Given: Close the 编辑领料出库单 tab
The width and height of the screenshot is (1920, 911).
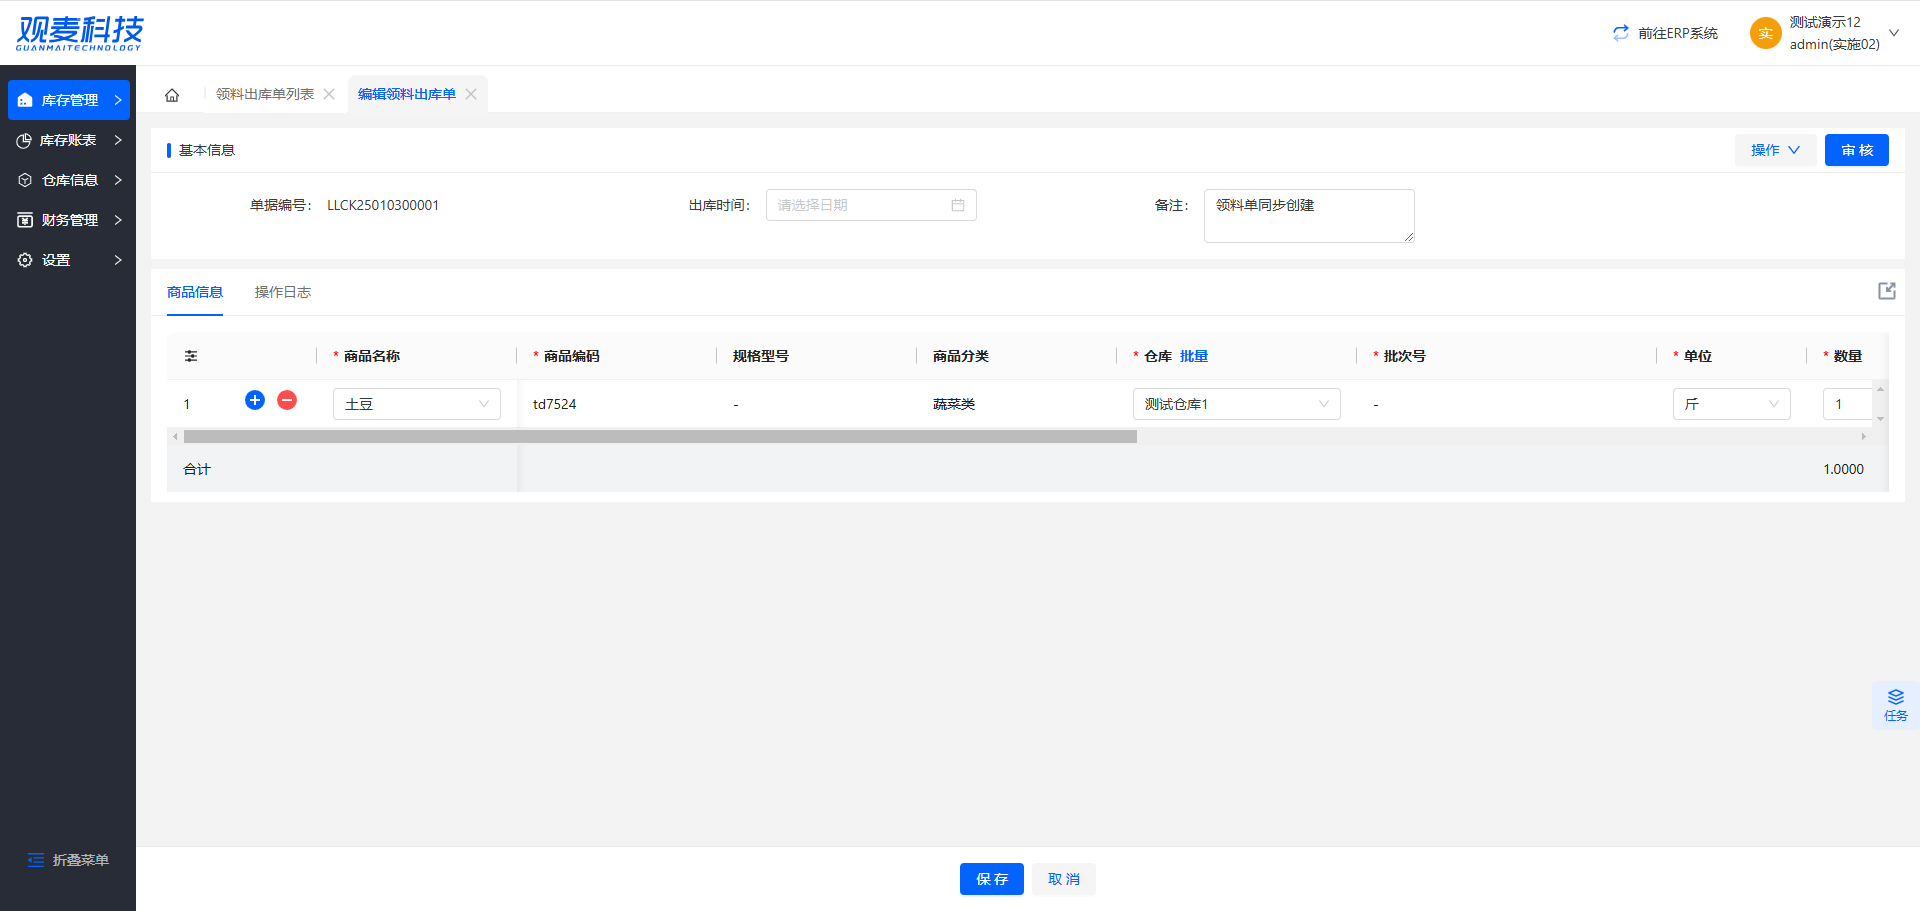Looking at the screenshot, I should click(x=471, y=94).
